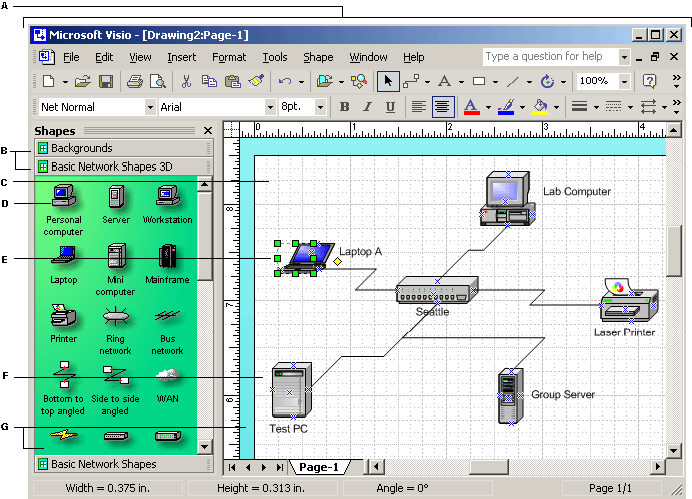This screenshot has width=692, height=499.
Task: Select the Line drawing tool
Action: pyautogui.click(x=512, y=81)
